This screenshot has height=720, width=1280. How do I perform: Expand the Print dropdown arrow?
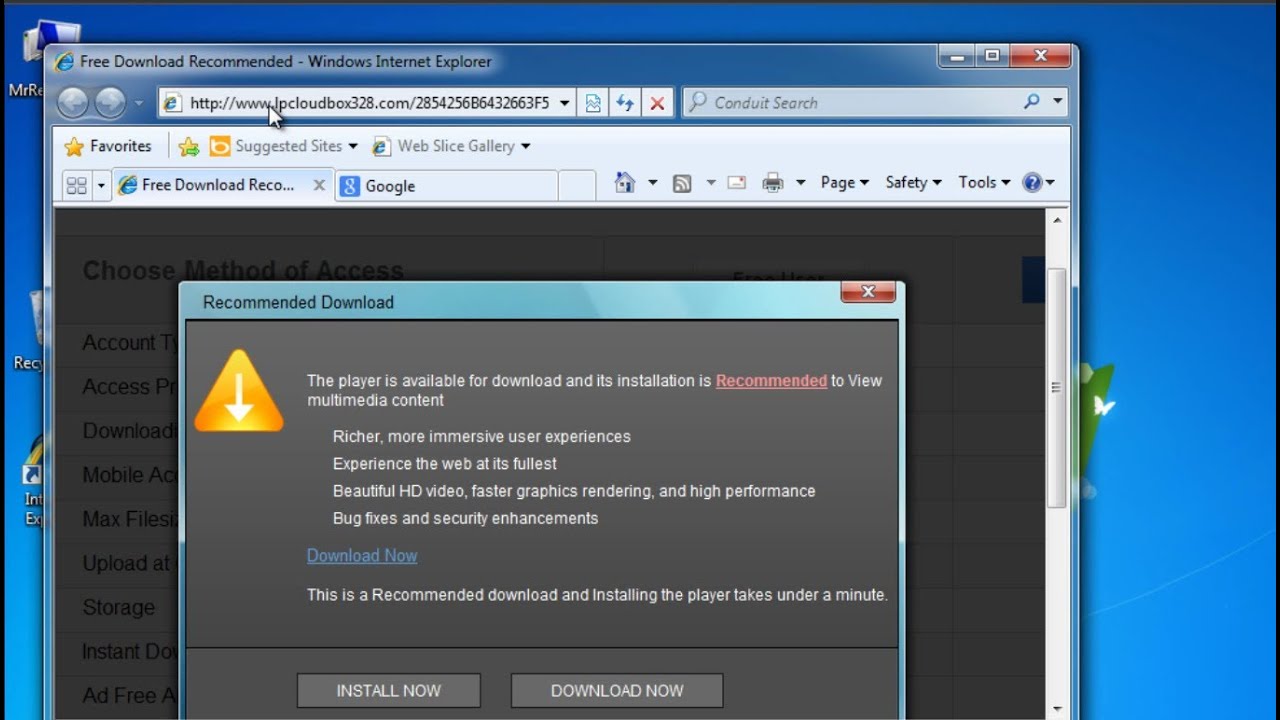point(800,183)
